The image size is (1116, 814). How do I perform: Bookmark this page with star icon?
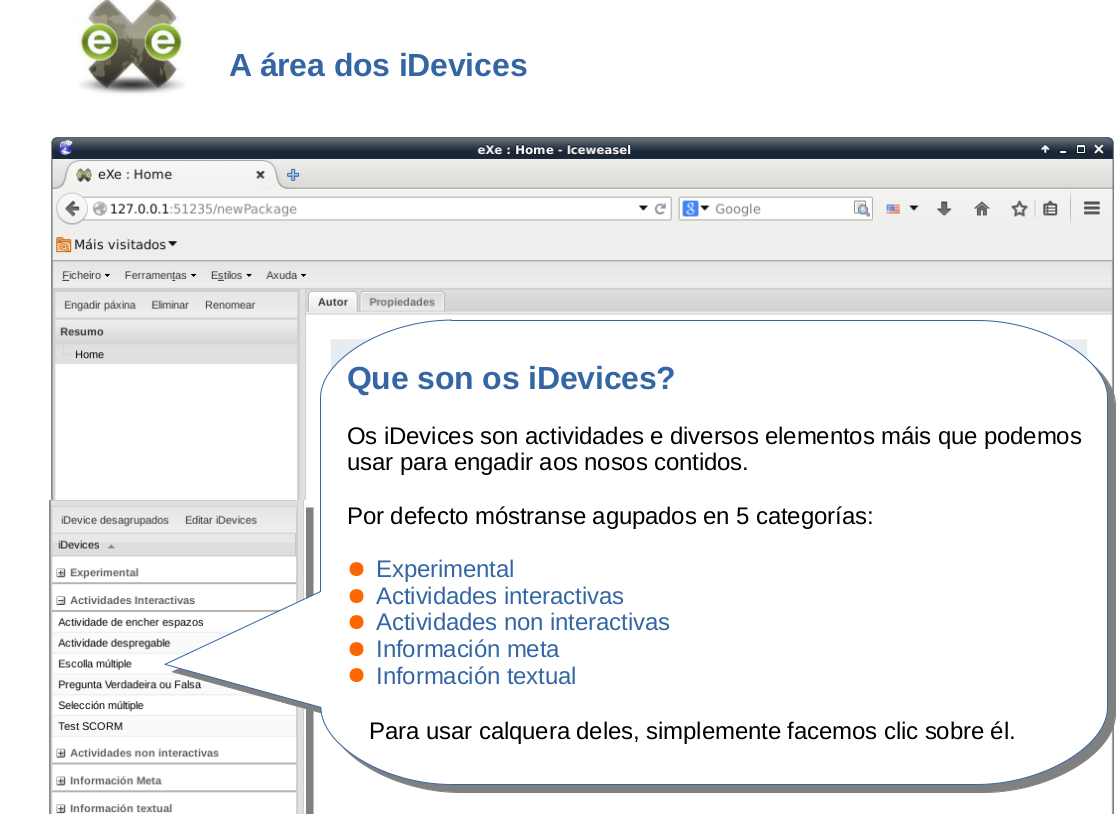pos(1019,209)
